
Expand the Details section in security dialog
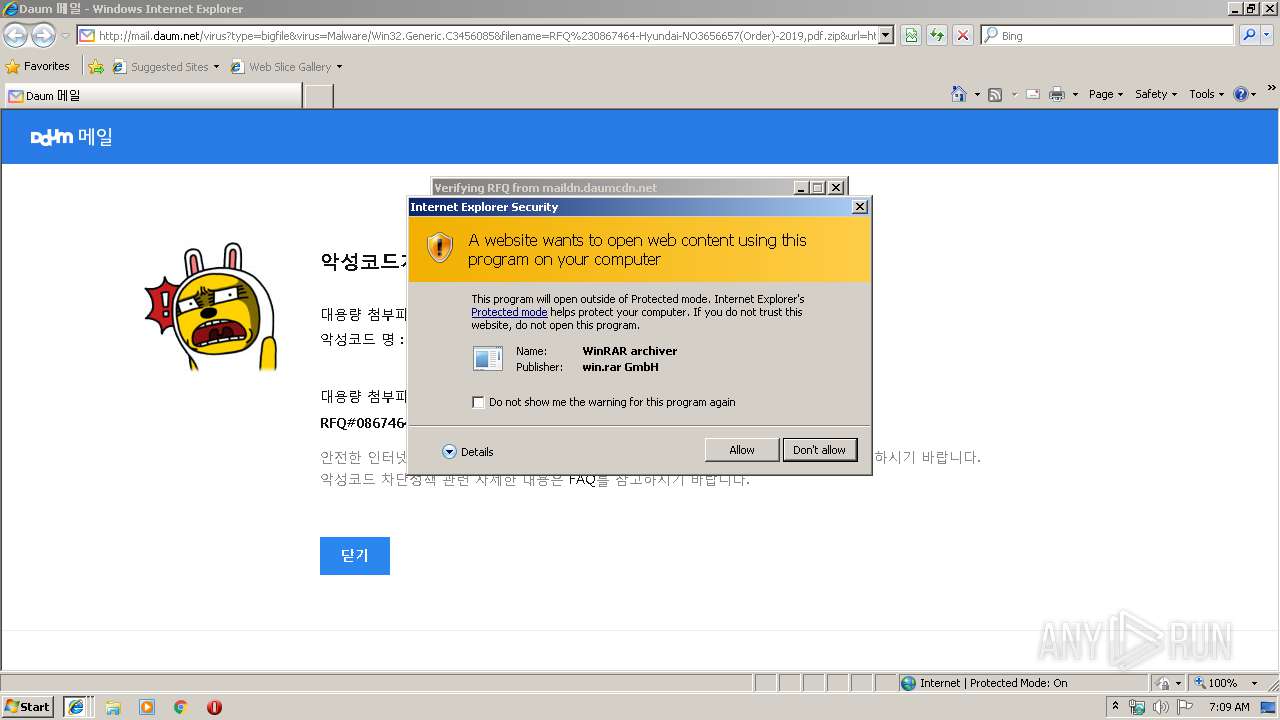[x=468, y=452]
